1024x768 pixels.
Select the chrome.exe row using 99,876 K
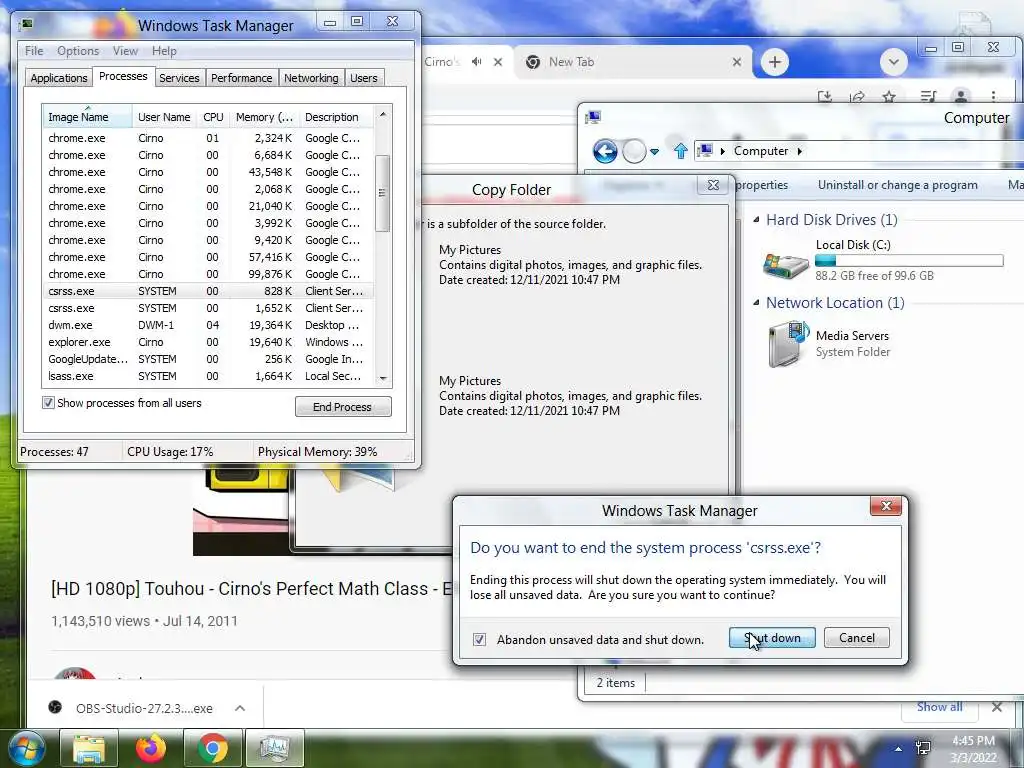pyautogui.click(x=208, y=274)
